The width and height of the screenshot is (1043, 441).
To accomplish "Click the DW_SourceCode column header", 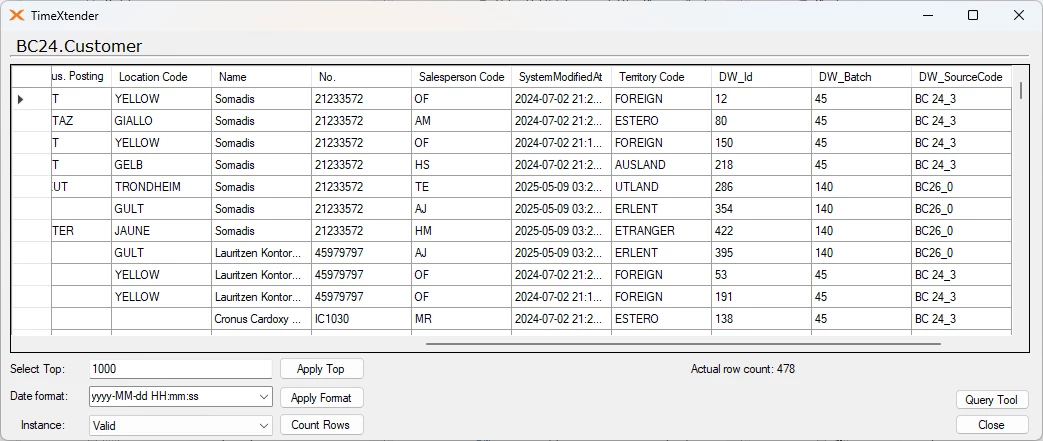I will point(962,76).
